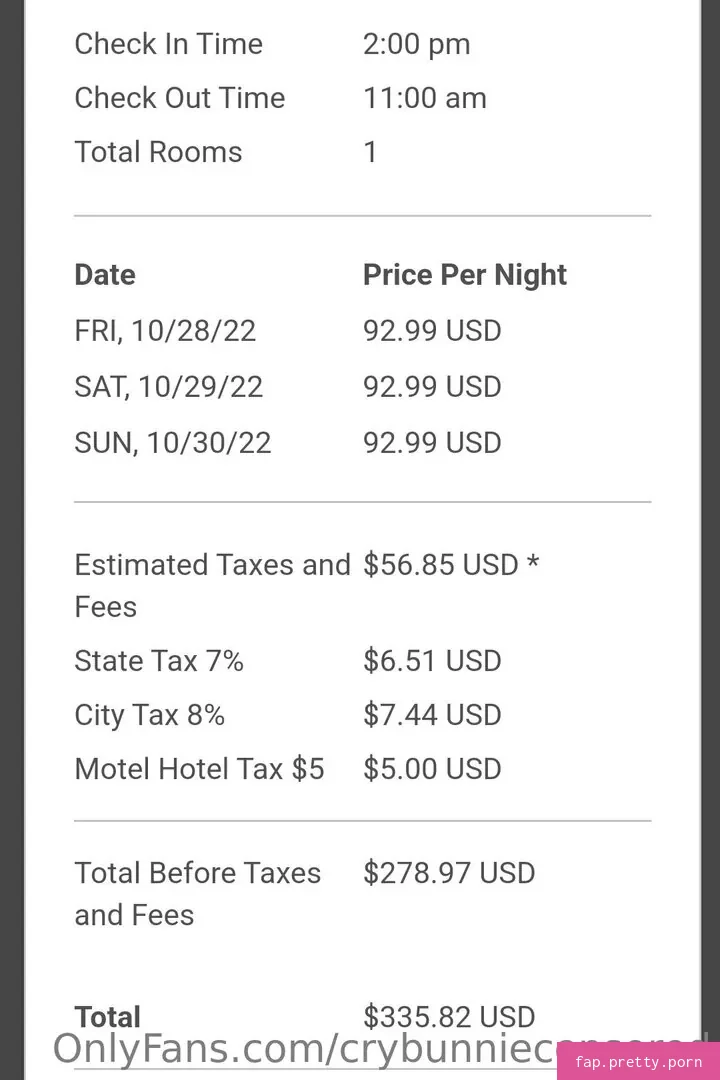
Task: Click the Check Out Time label
Action: 180,98
